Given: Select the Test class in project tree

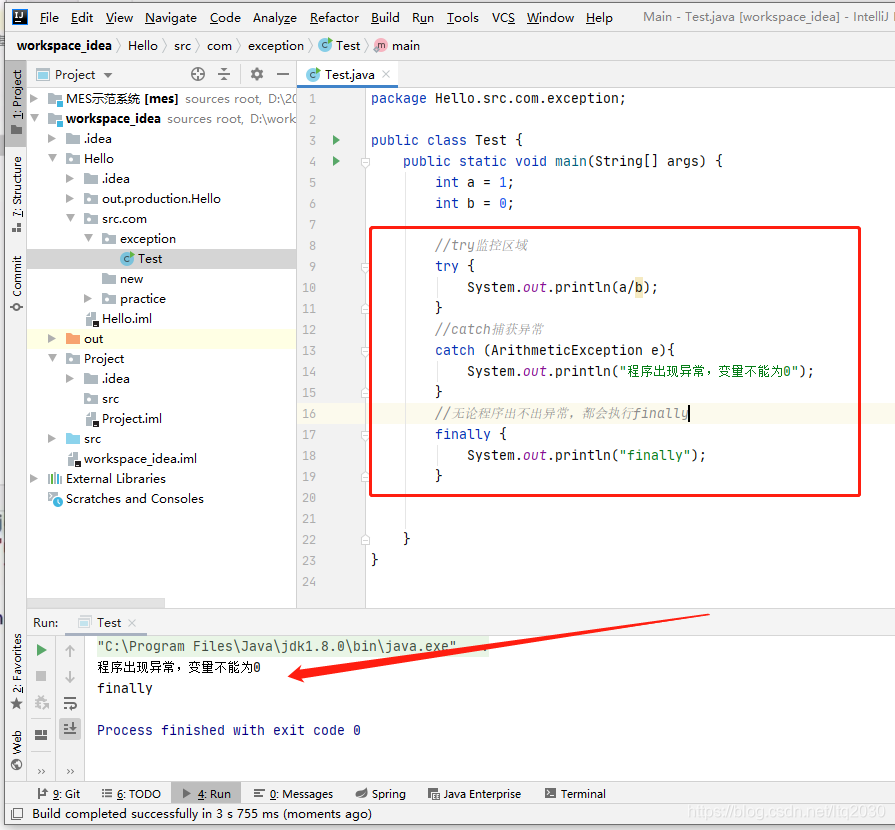Looking at the screenshot, I should pos(150,259).
